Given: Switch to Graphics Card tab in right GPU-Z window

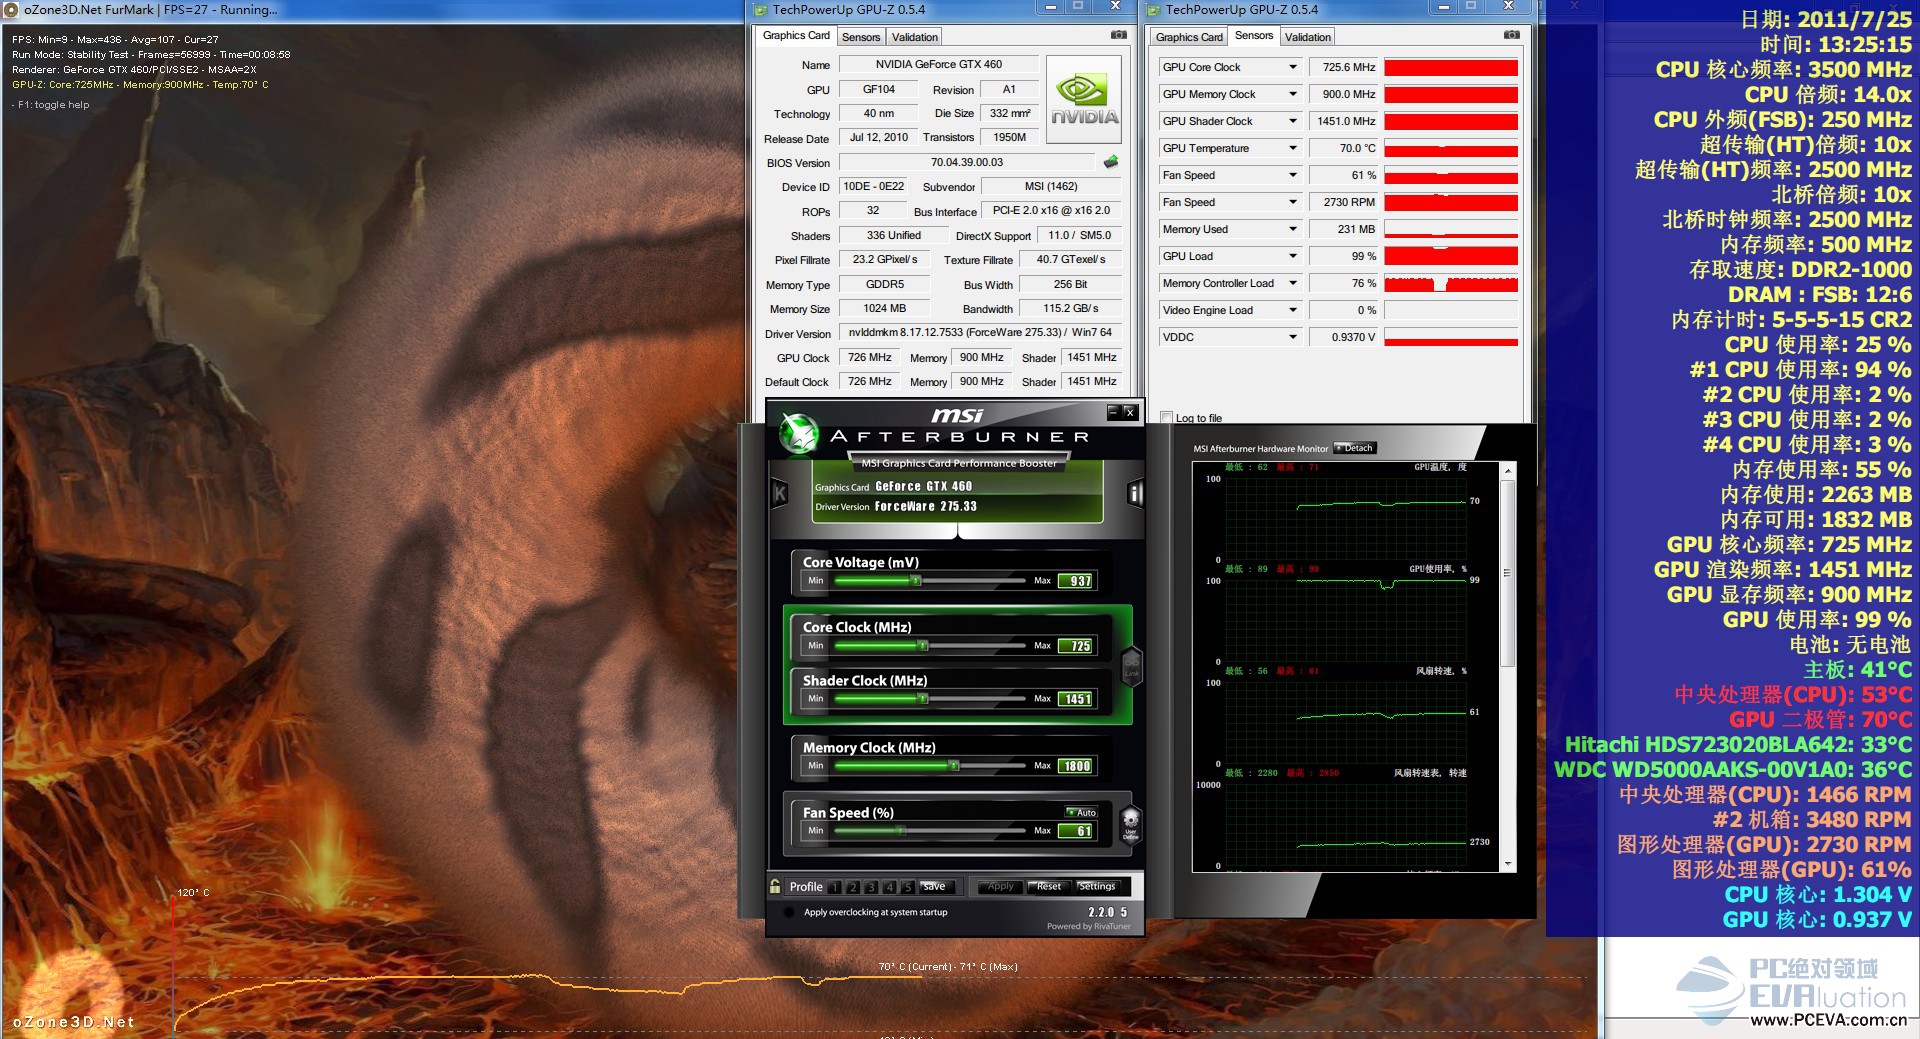Looking at the screenshot, I should coord(1189,37).
